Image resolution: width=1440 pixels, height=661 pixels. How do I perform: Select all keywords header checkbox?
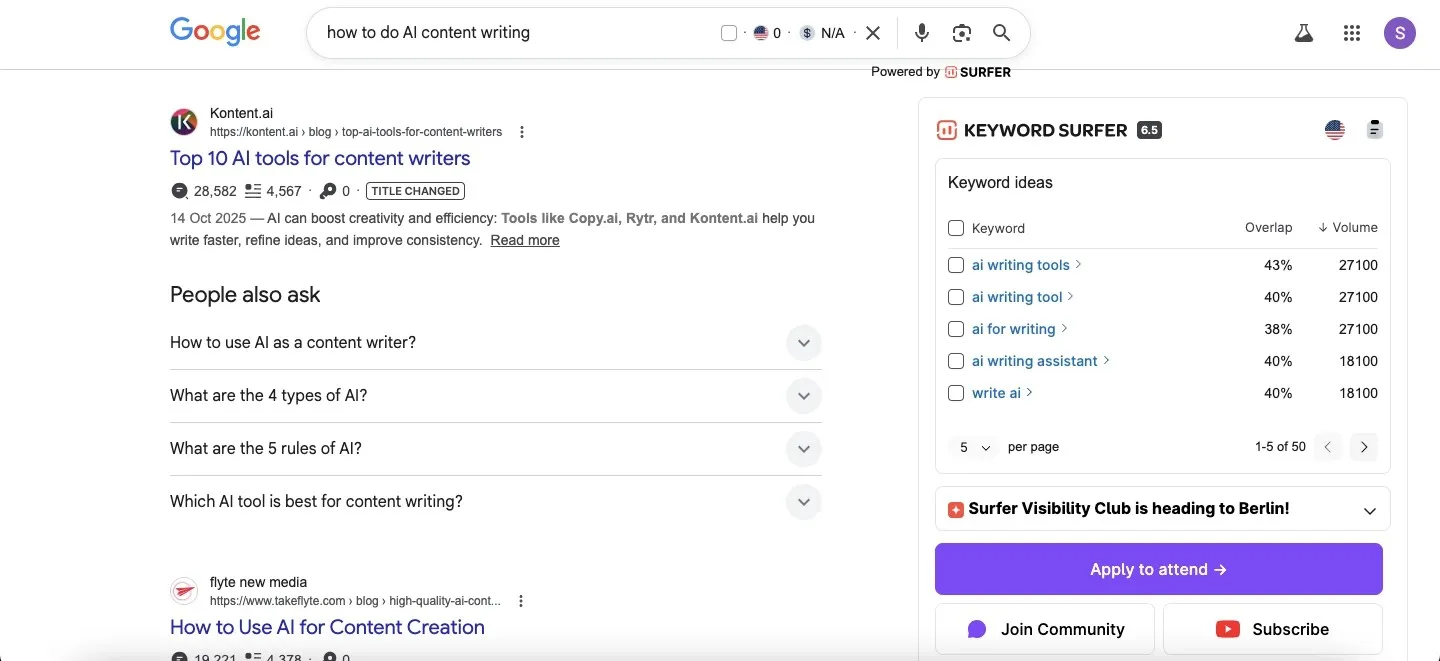click(956, 228)
